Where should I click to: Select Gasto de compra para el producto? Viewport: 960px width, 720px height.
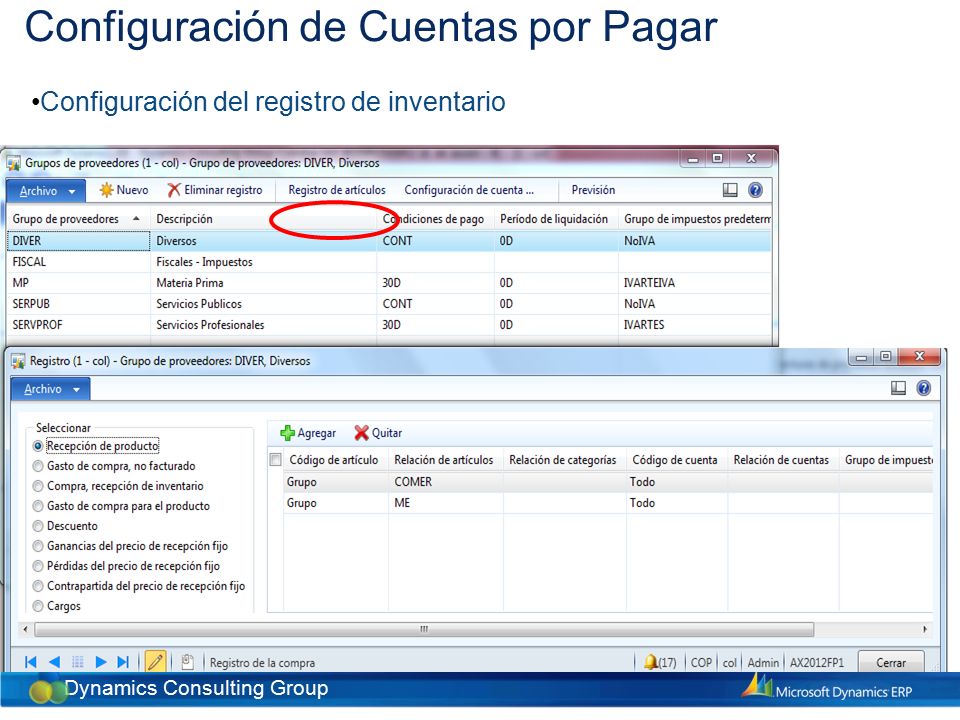pyautogui.click(x=38, y=506)
